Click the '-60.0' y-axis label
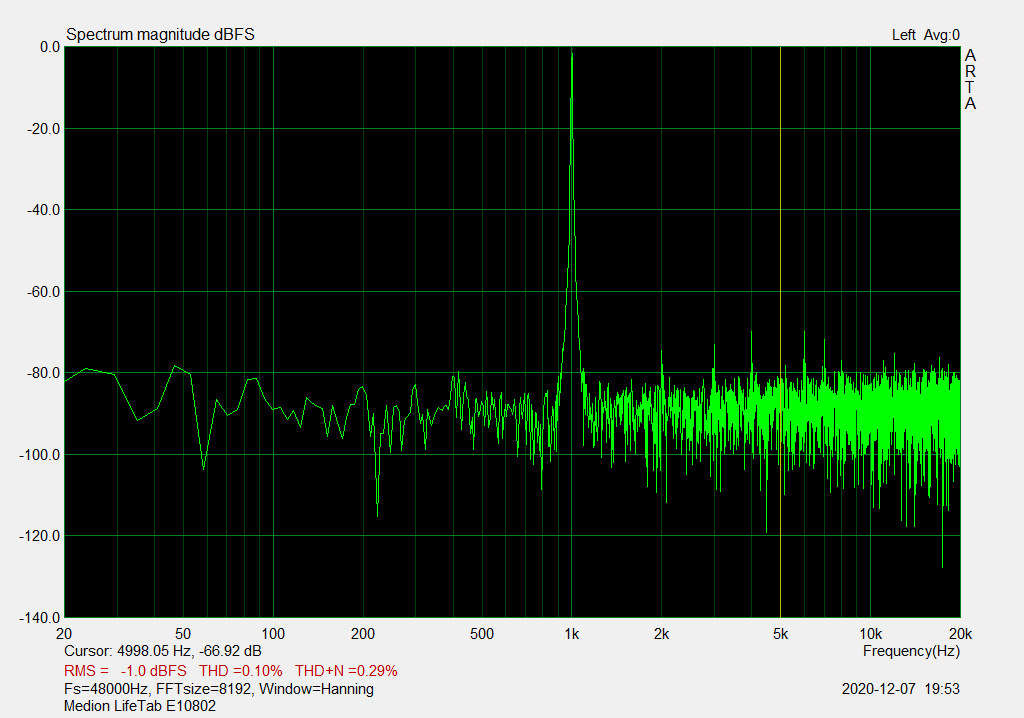 pyautogui.click(x=43, y=292)
